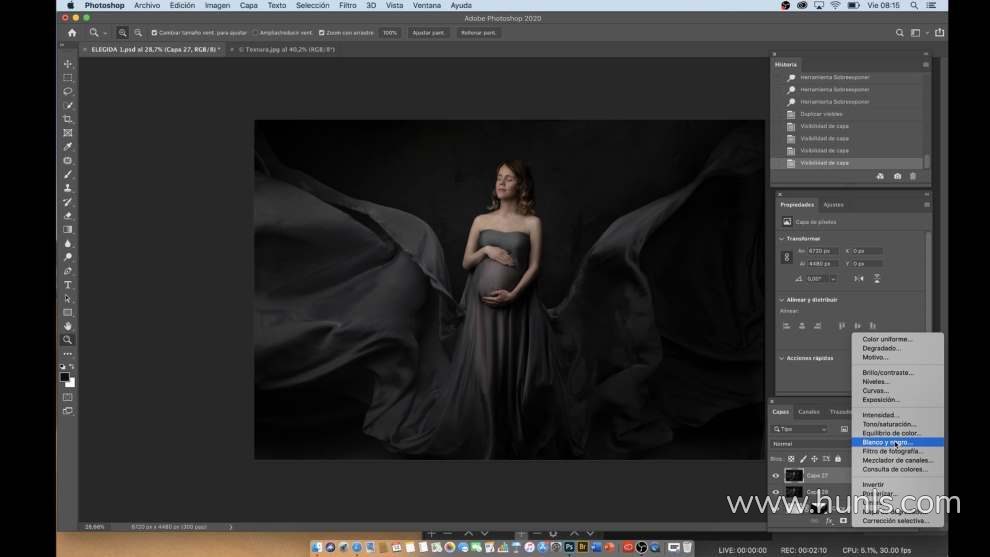Click the foreground color swatch
This screenshot has height=557, width=990.
(65, 377)
